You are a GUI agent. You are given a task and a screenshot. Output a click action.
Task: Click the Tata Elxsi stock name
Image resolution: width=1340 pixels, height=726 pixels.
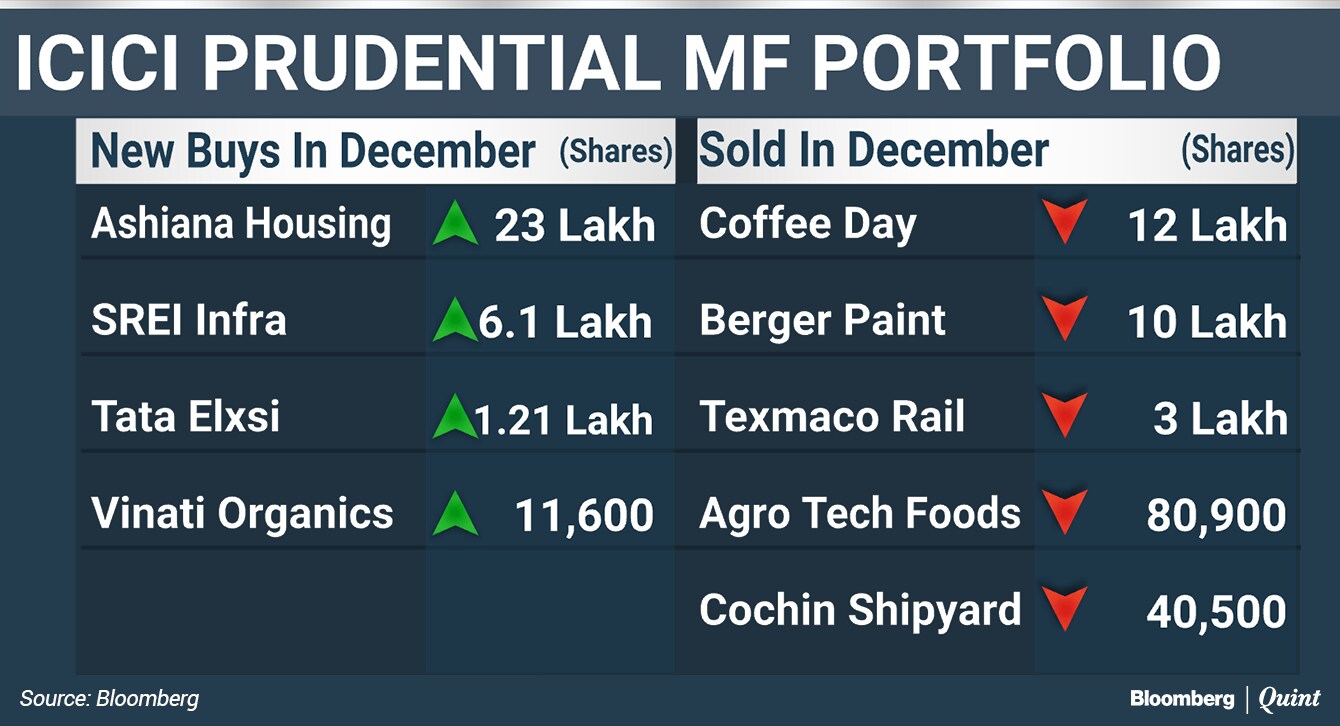pyautogui.click(x=186, y=417)
